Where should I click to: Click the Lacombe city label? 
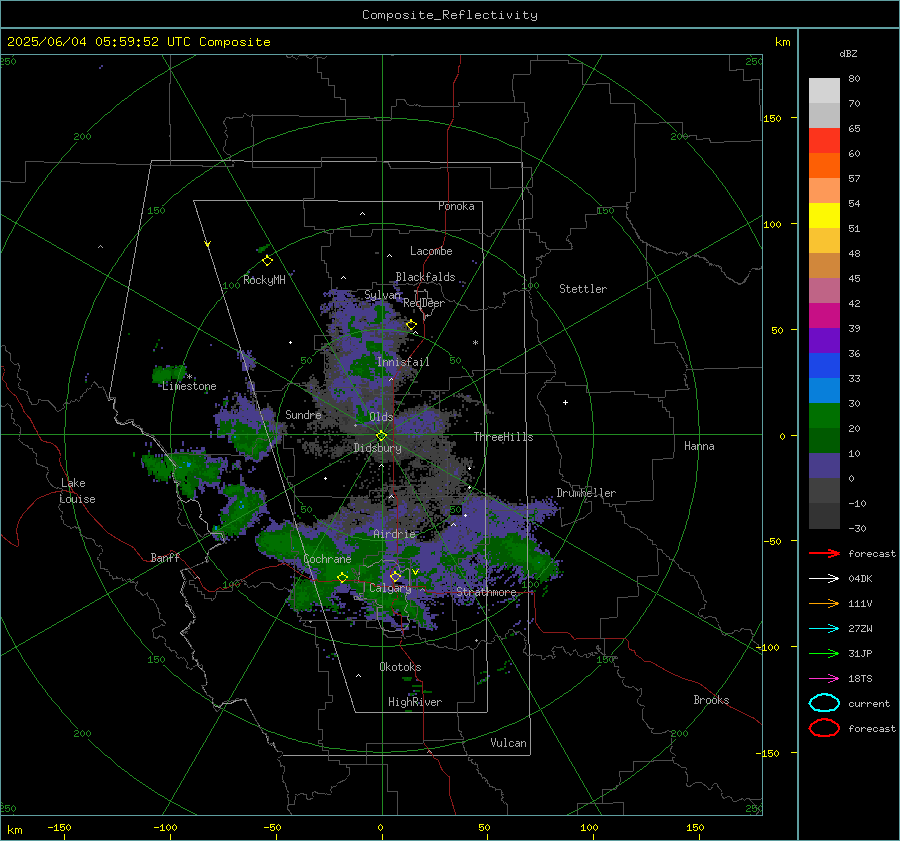[x=431, y=251]
